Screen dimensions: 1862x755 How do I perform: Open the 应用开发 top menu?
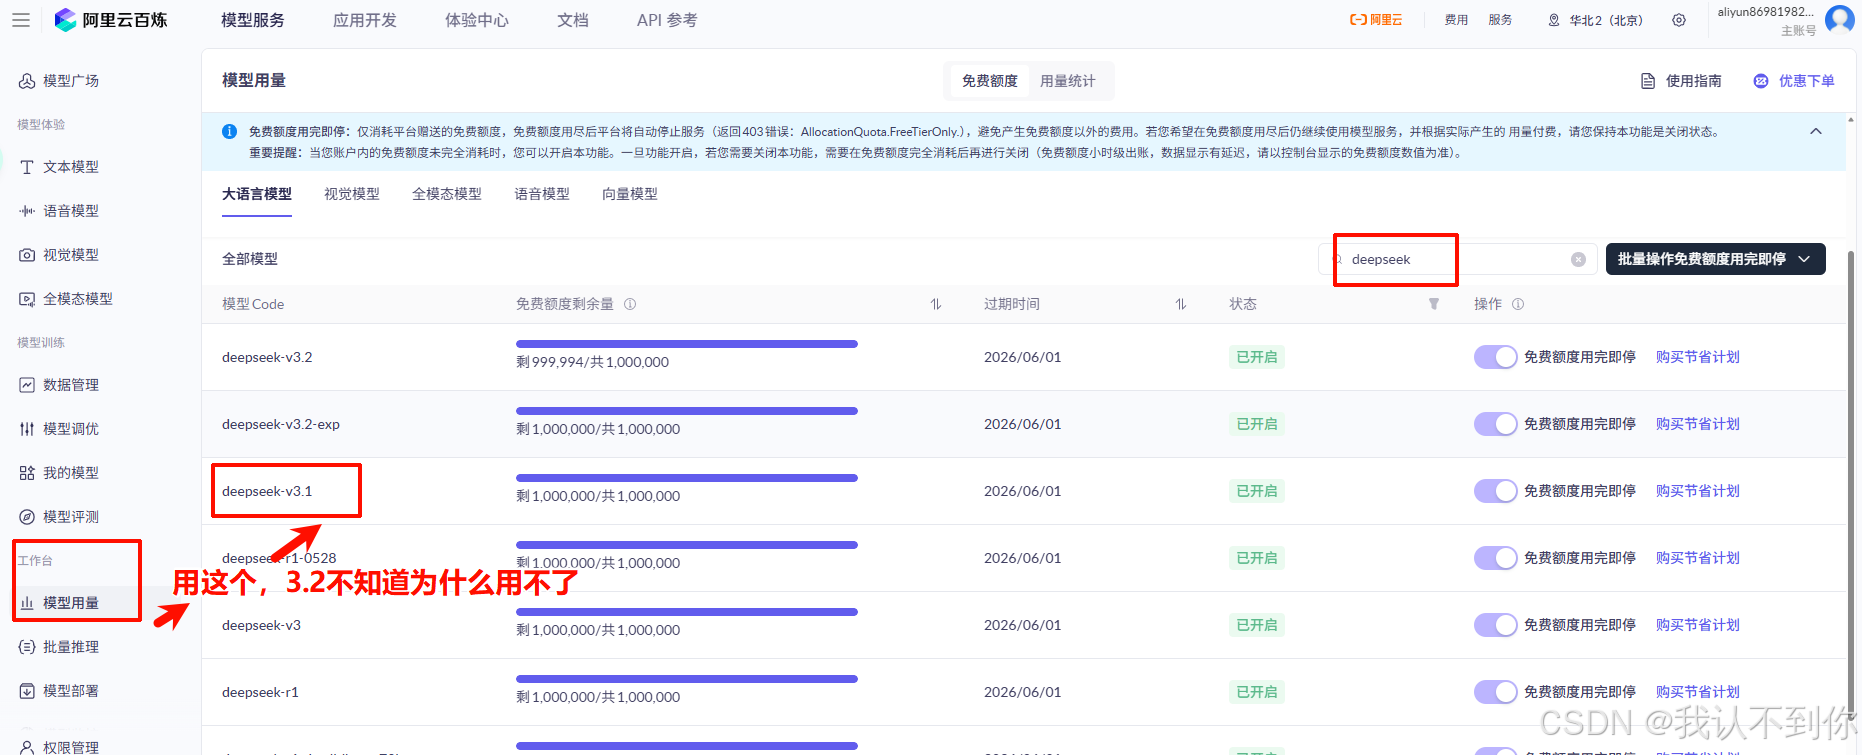point(365,20)
